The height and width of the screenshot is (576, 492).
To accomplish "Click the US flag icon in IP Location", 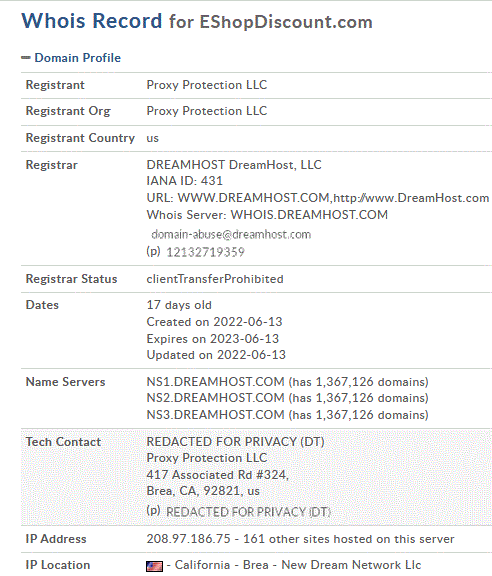I will point(154,566).
